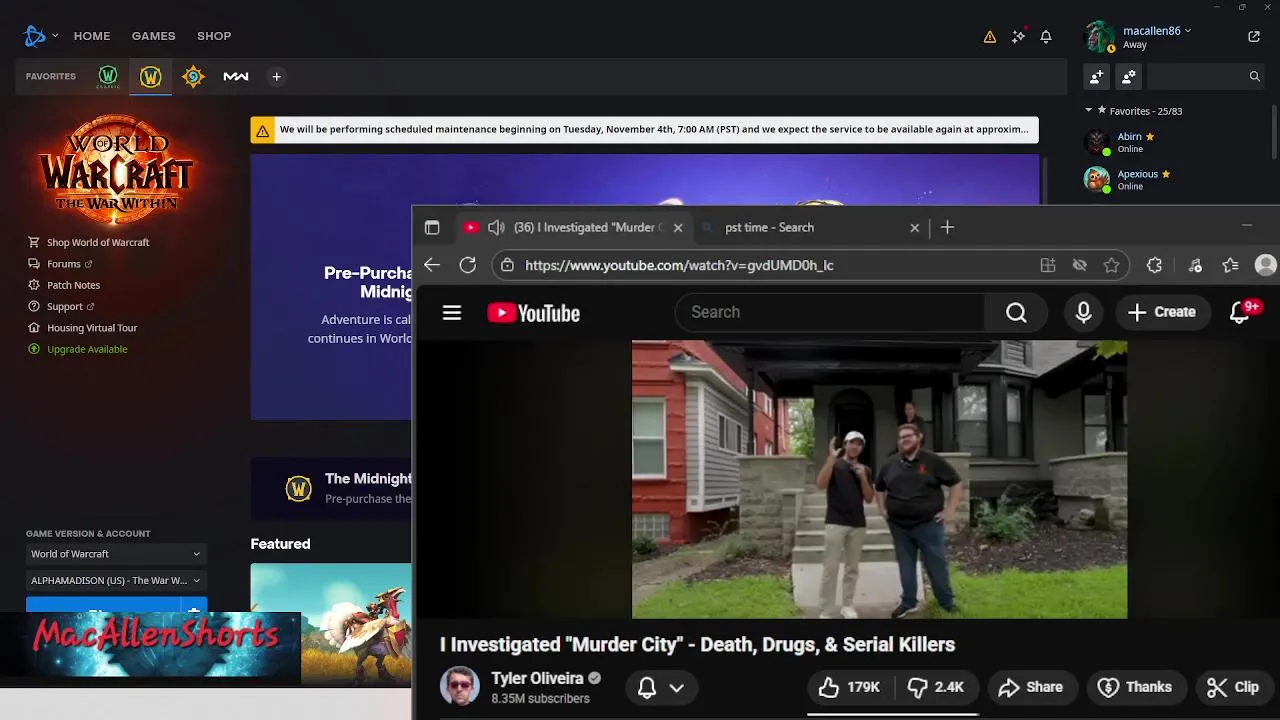Open Edge Extensions puzzle icon

coord(1155,265)
